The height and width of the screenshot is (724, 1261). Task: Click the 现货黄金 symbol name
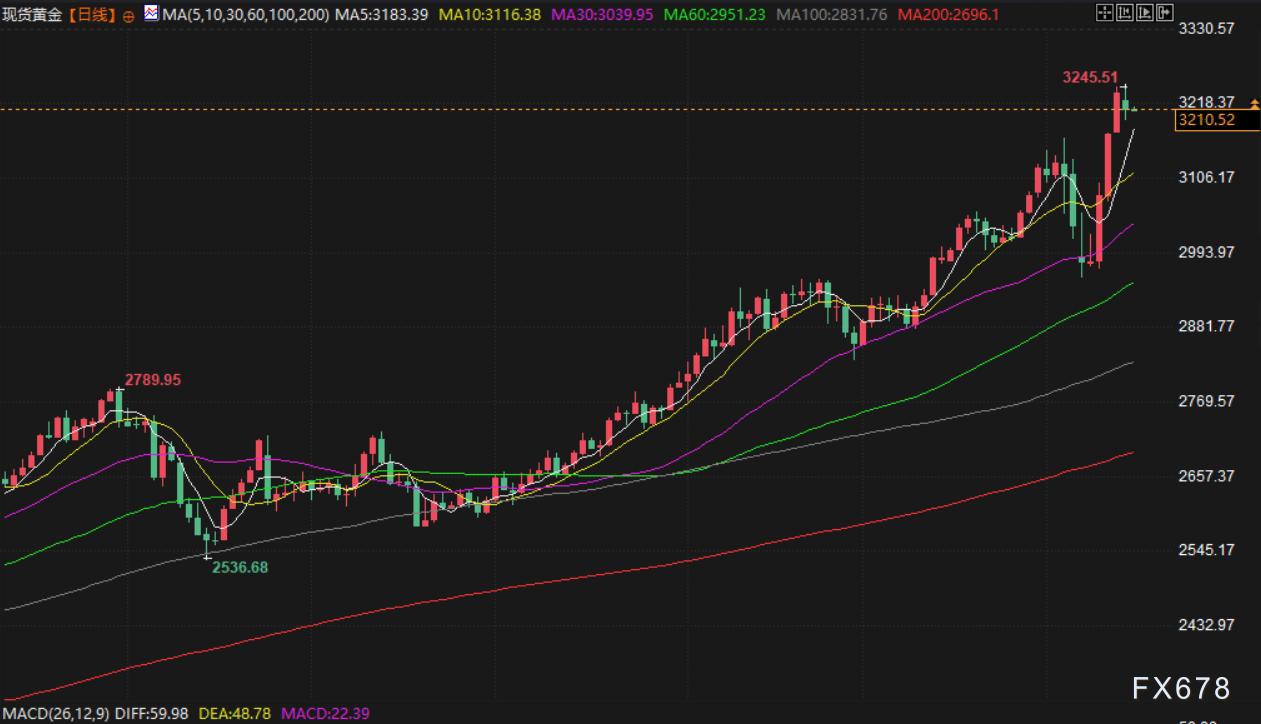[32, 16]
